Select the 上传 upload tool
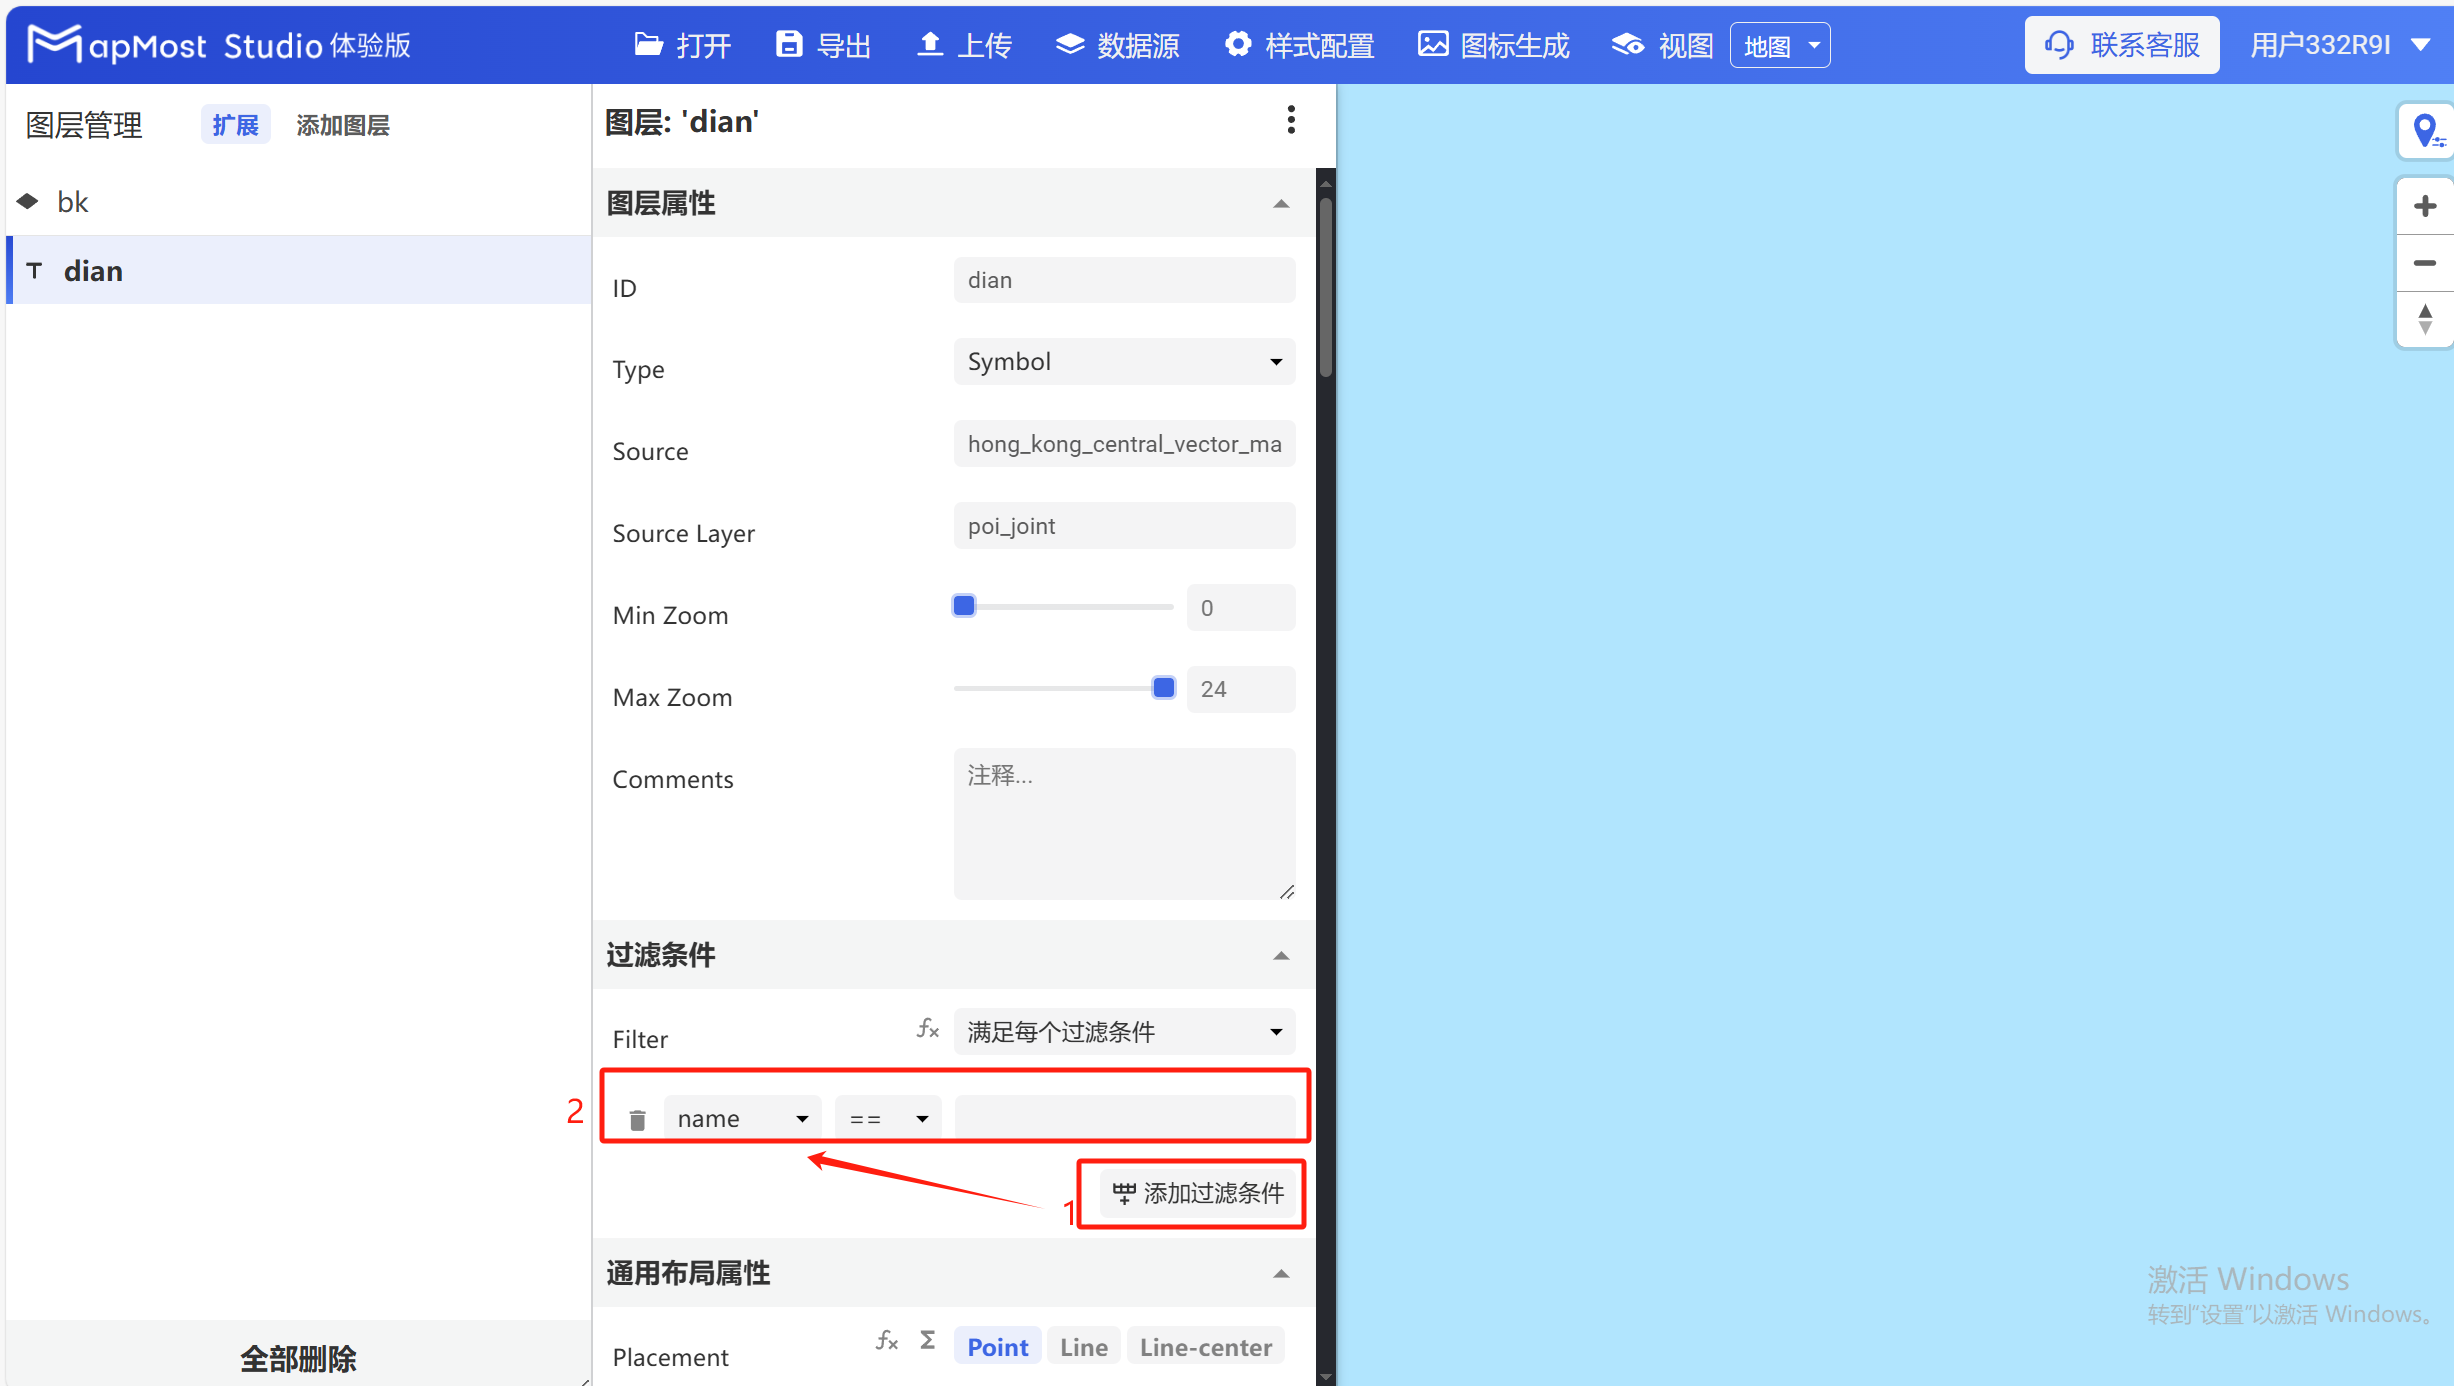Screen dimensions: 2454x1386 (x=963, y=44)
